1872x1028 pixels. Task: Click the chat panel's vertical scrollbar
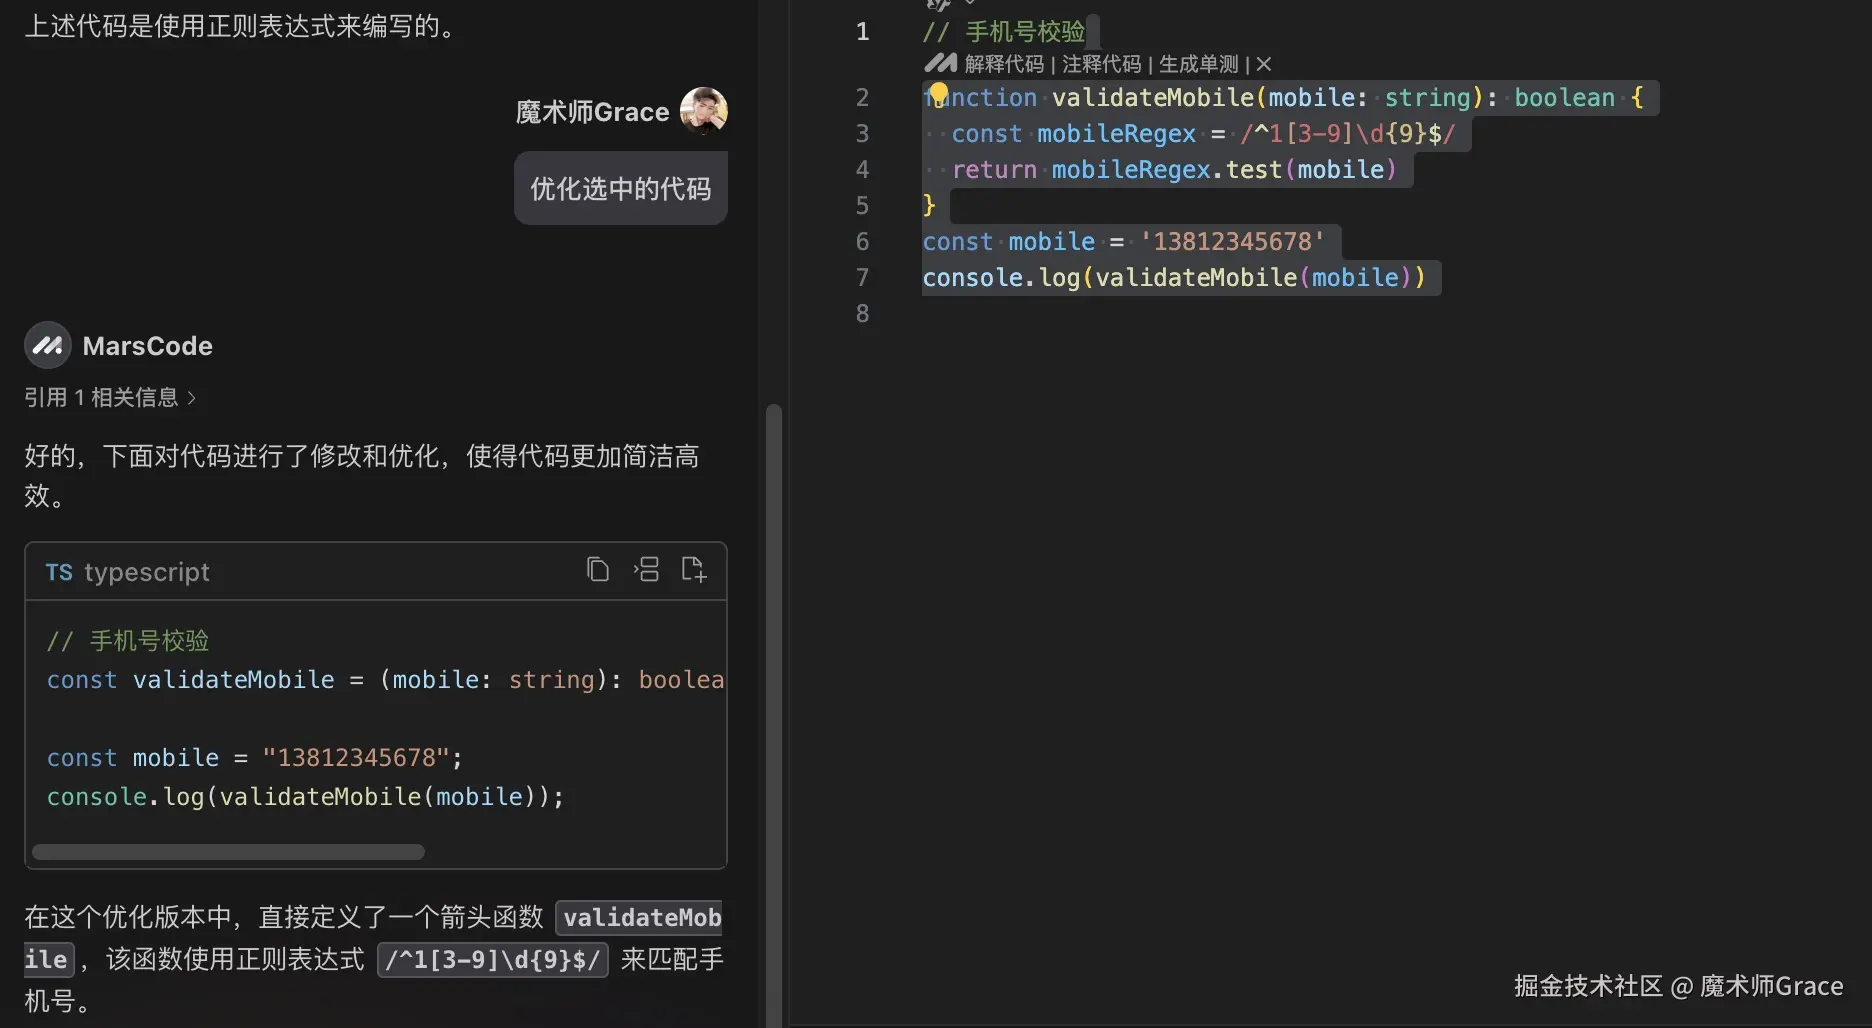[x=773, y=714]
